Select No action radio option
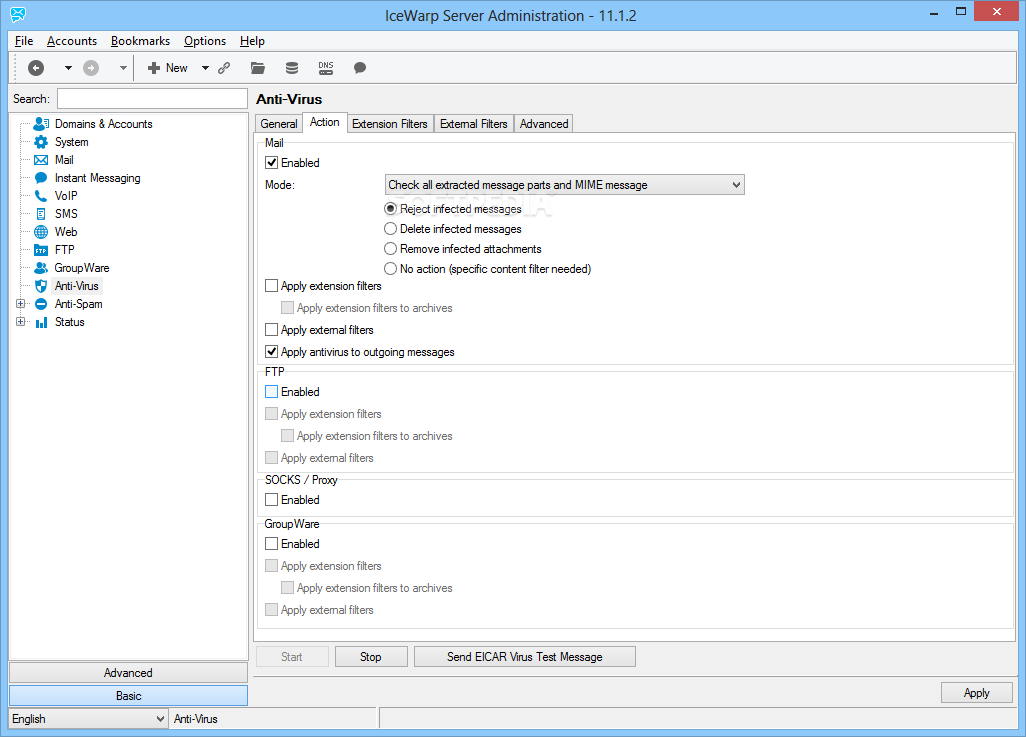Image resolution: width=1026 pixels, height=737 pixels. coord(391,269)
